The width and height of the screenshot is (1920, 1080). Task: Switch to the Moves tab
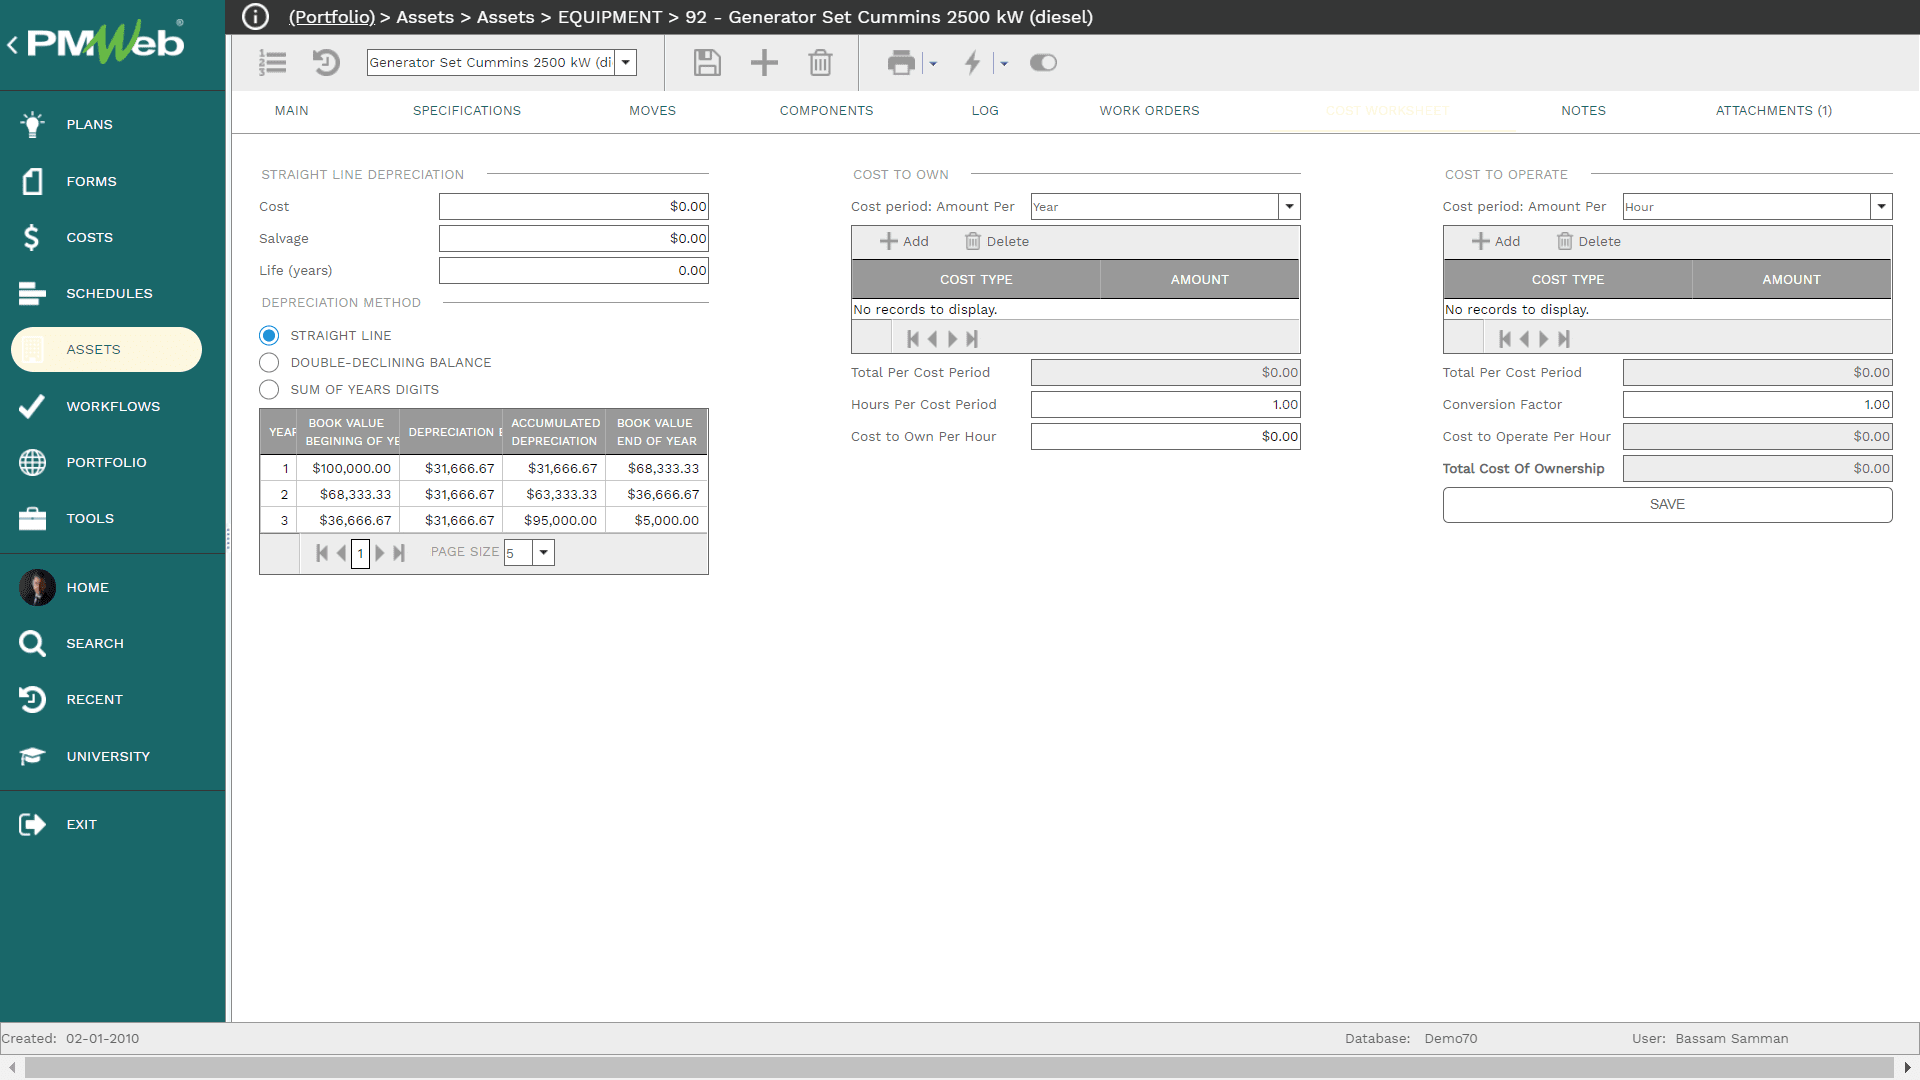coord(652,111)
